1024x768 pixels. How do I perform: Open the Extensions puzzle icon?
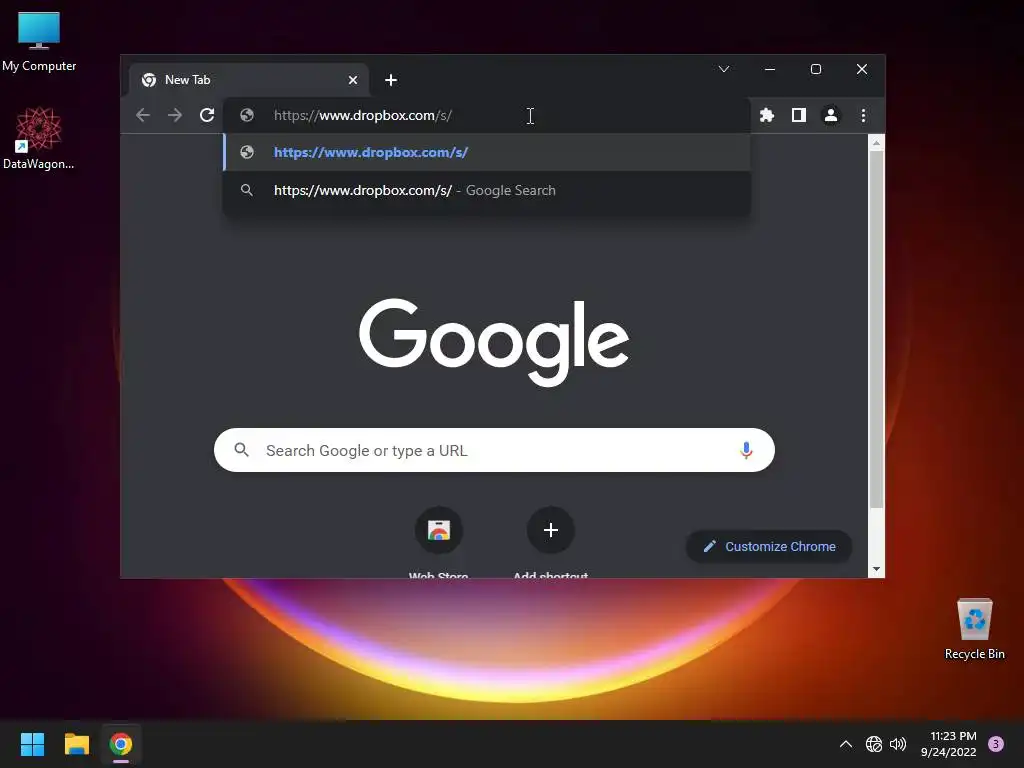click(767, 116)
